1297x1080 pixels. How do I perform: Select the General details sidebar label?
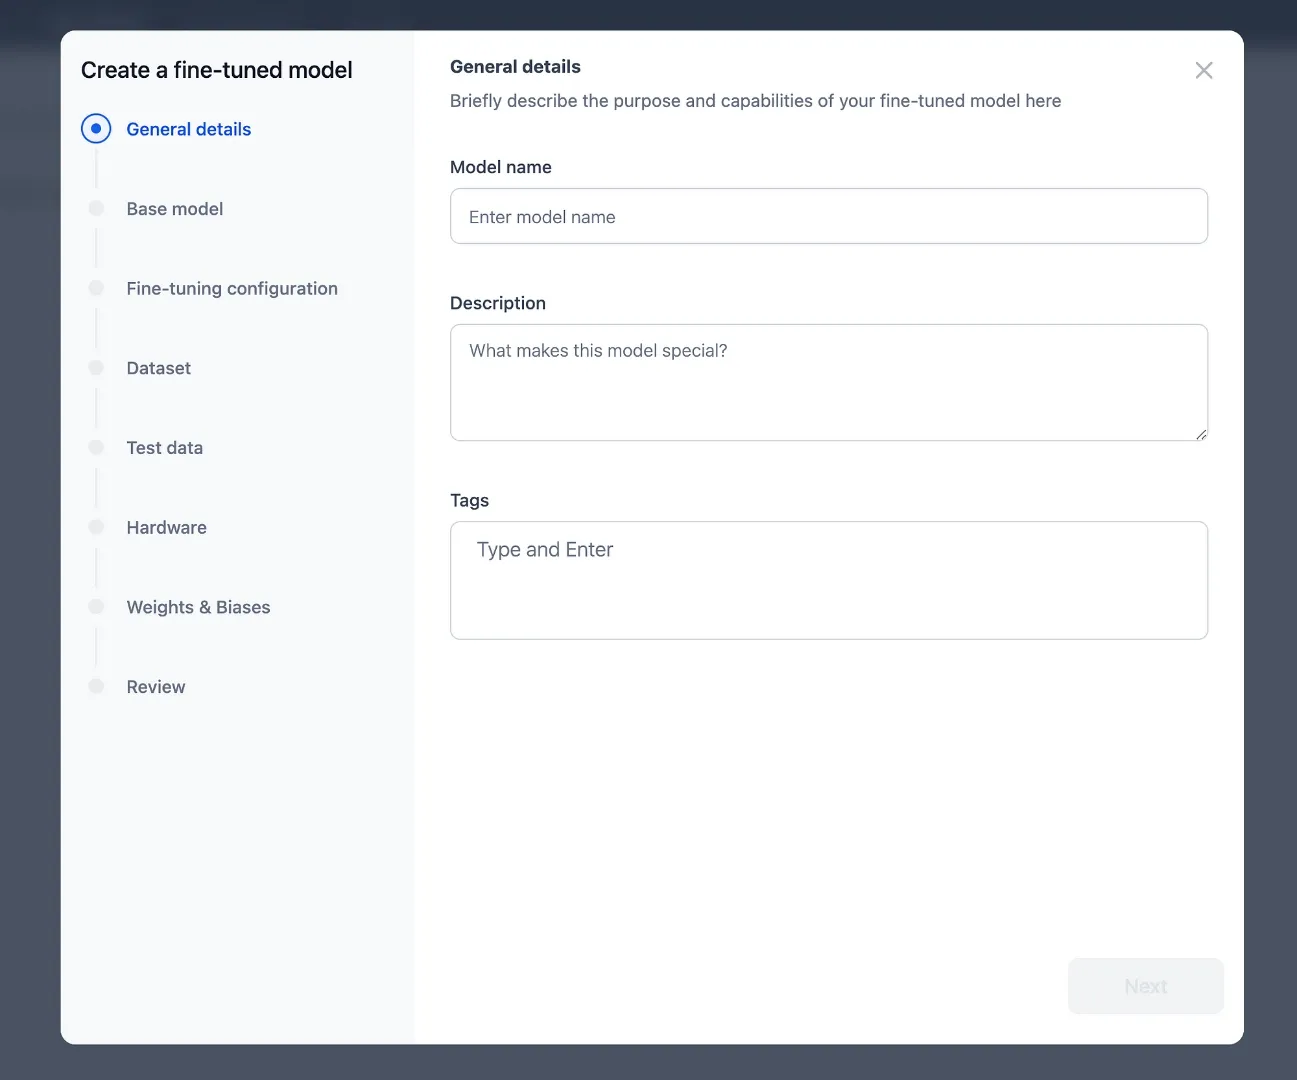pyautogui.click(x=188, y=128)
